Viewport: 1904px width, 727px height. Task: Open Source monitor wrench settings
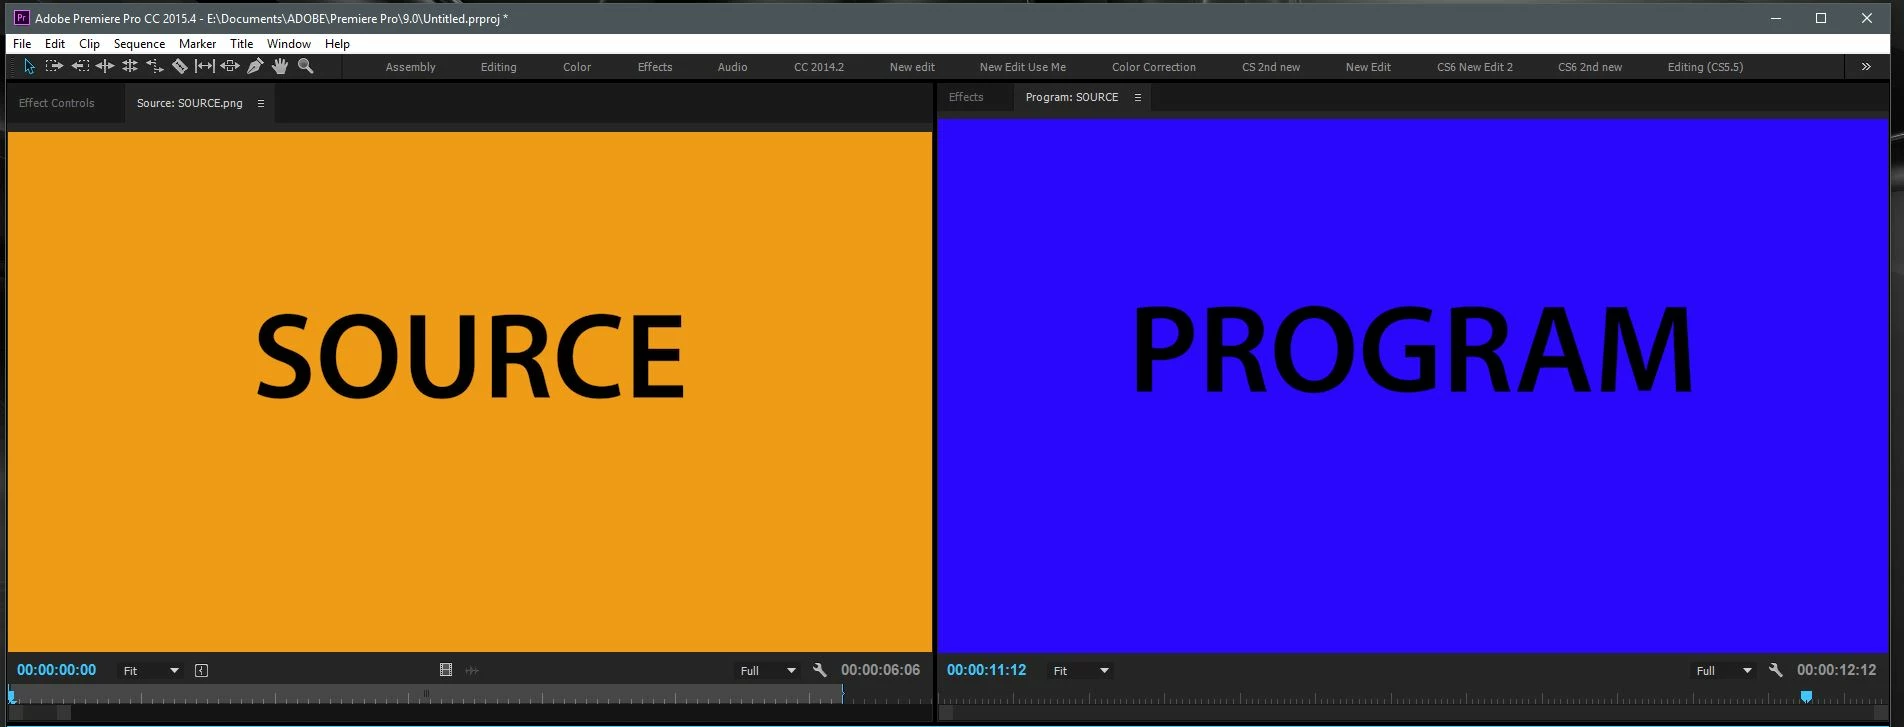coord(820,670)
